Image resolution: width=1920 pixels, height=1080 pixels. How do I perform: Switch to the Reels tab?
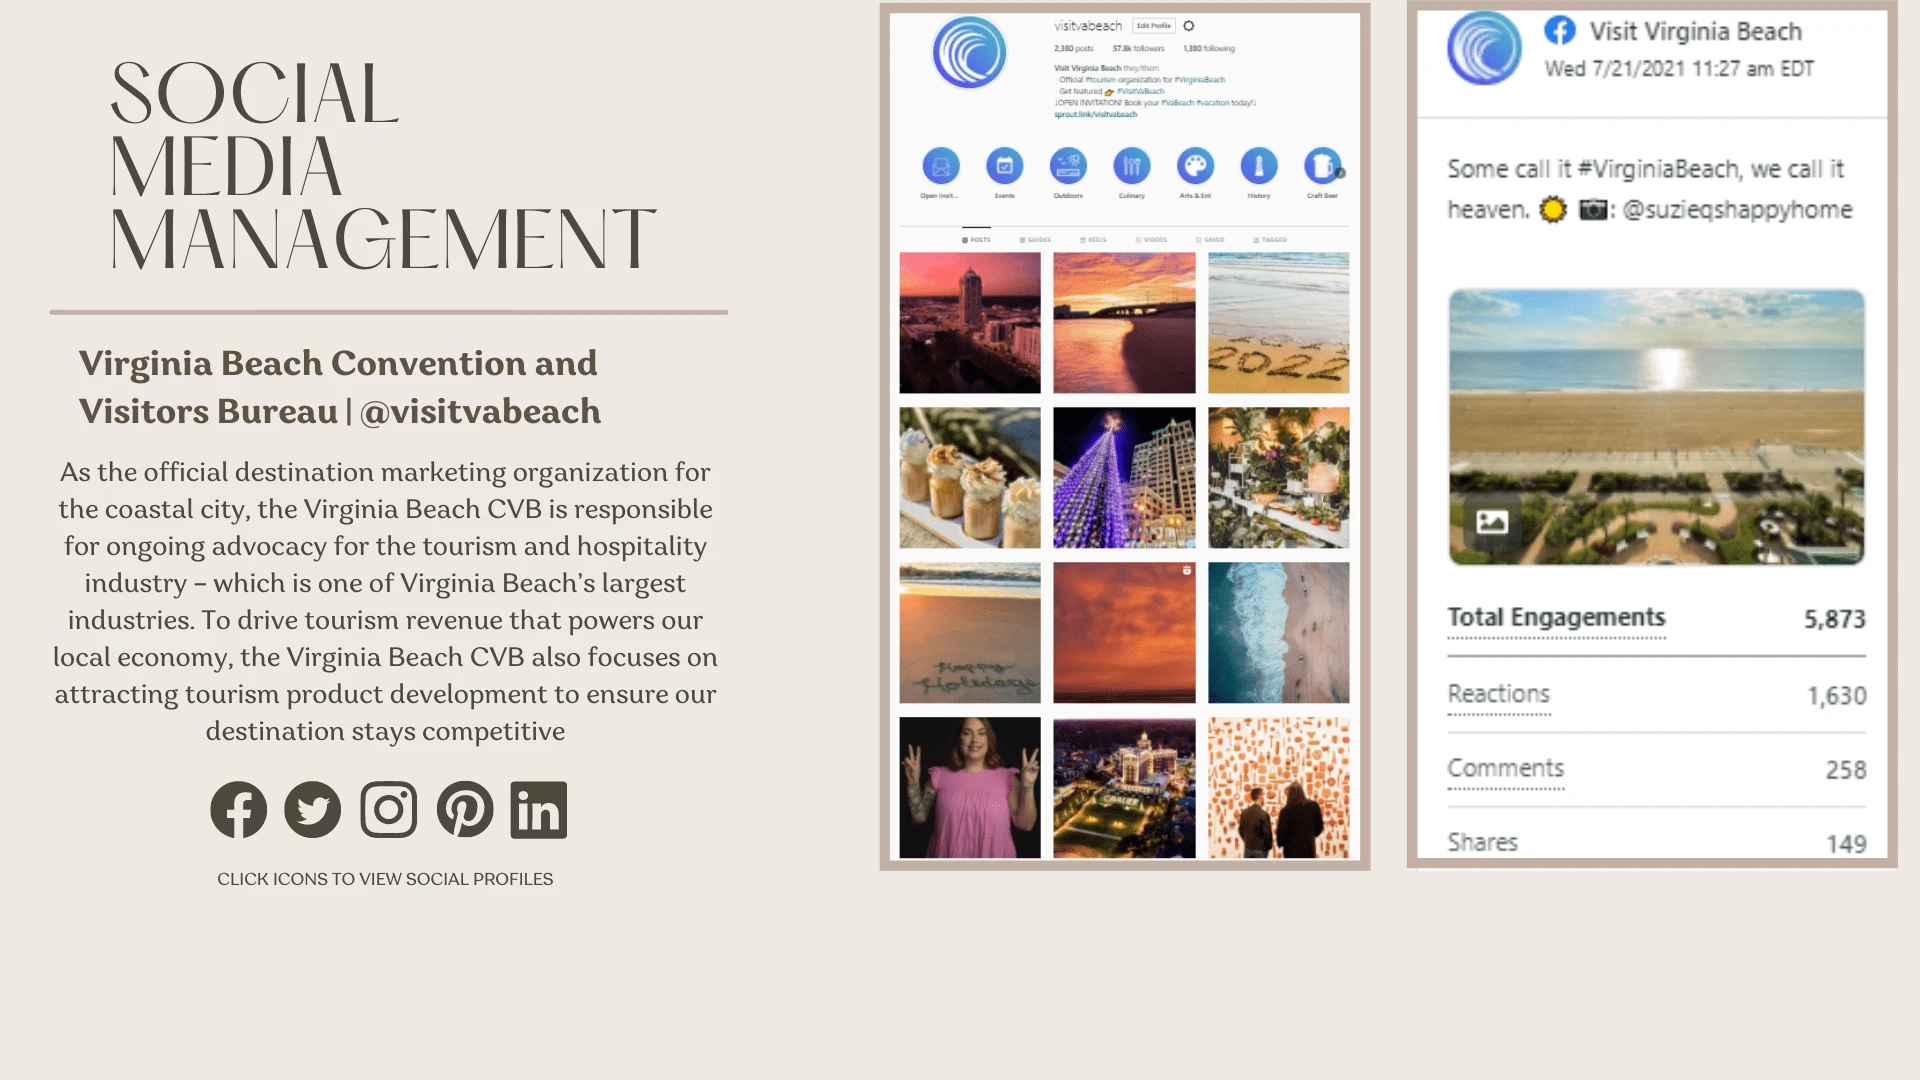(x=1093, y=240)
